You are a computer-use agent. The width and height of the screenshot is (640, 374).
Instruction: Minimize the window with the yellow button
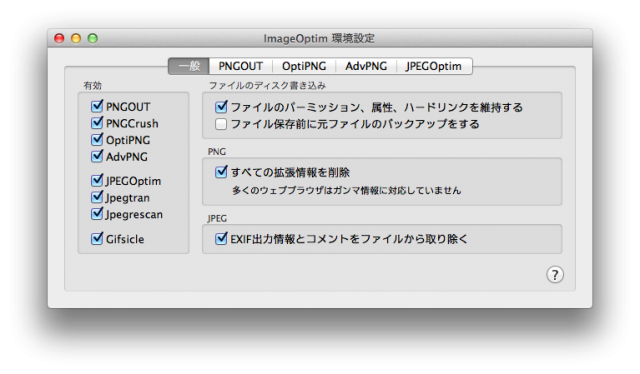[76, 38]
